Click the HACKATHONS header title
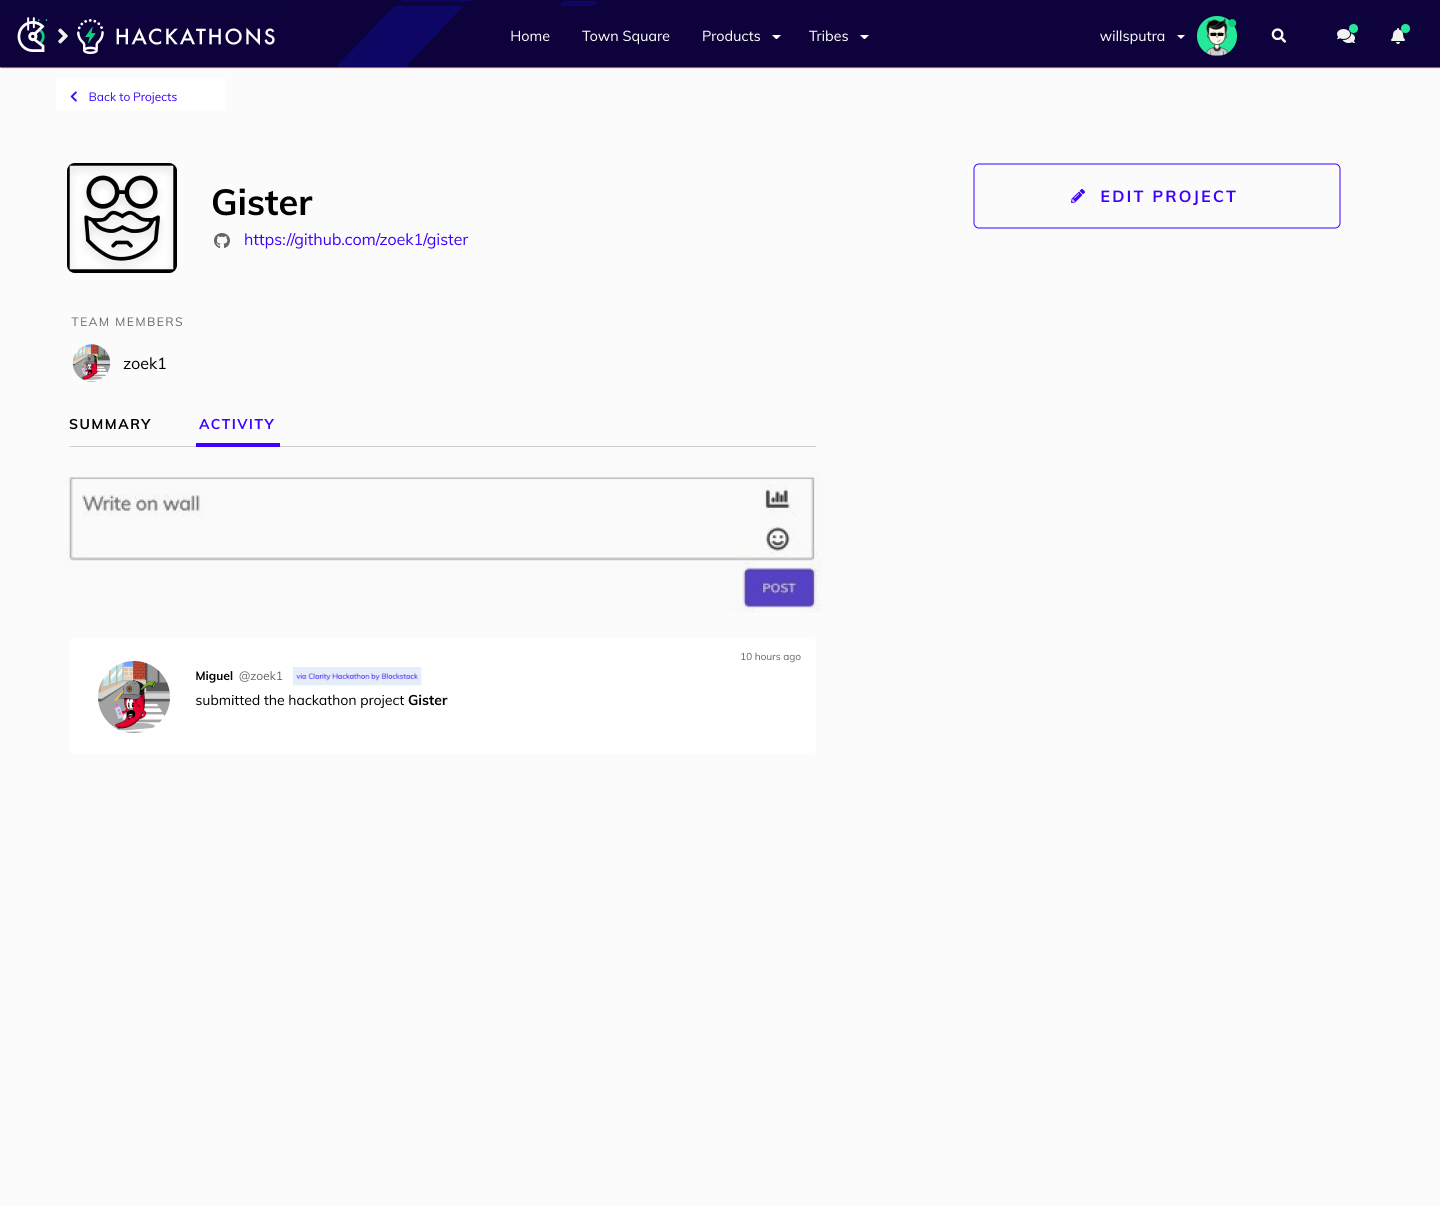Screen dimensions: 1440x1207 click(196, 37)
